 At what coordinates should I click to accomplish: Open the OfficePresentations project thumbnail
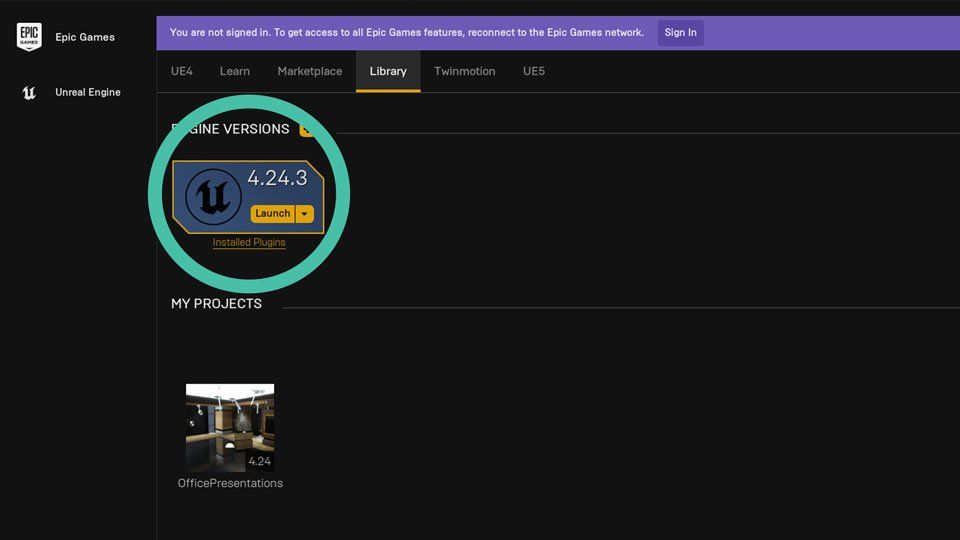click(x=230, y=428)
